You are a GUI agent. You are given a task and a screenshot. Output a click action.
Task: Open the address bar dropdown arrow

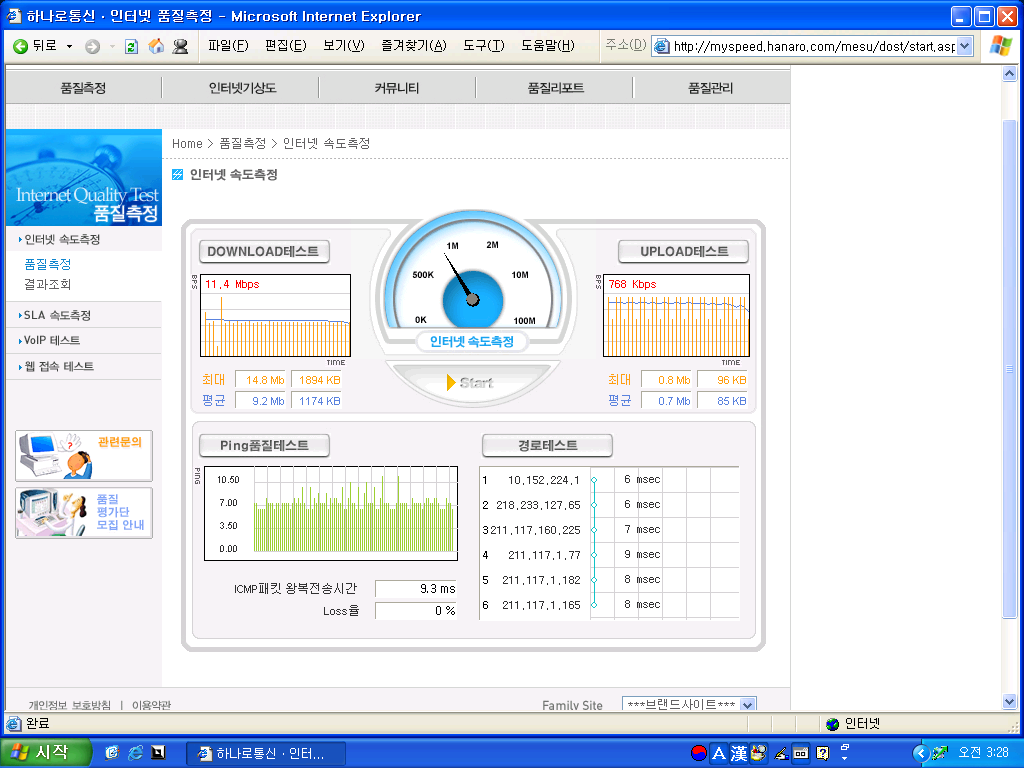coord(965,46)
